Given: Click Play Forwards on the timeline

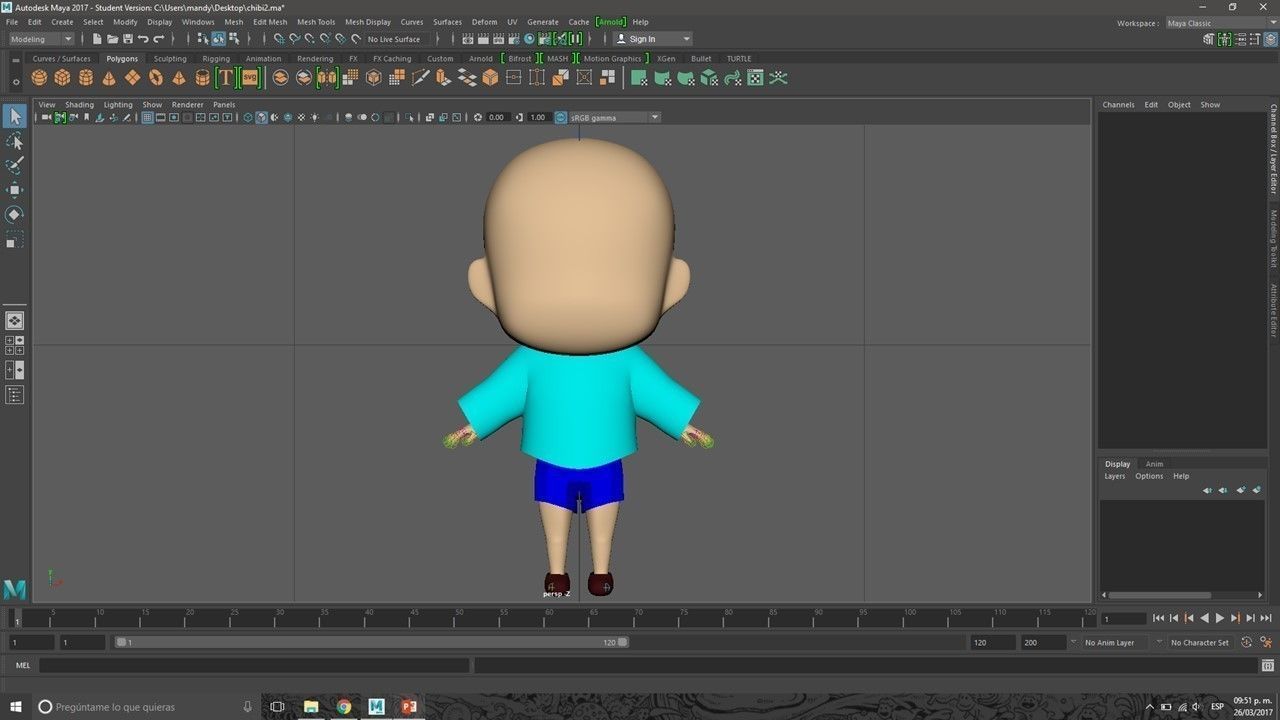Looking at the screenshot, I should click(1219, 619).
